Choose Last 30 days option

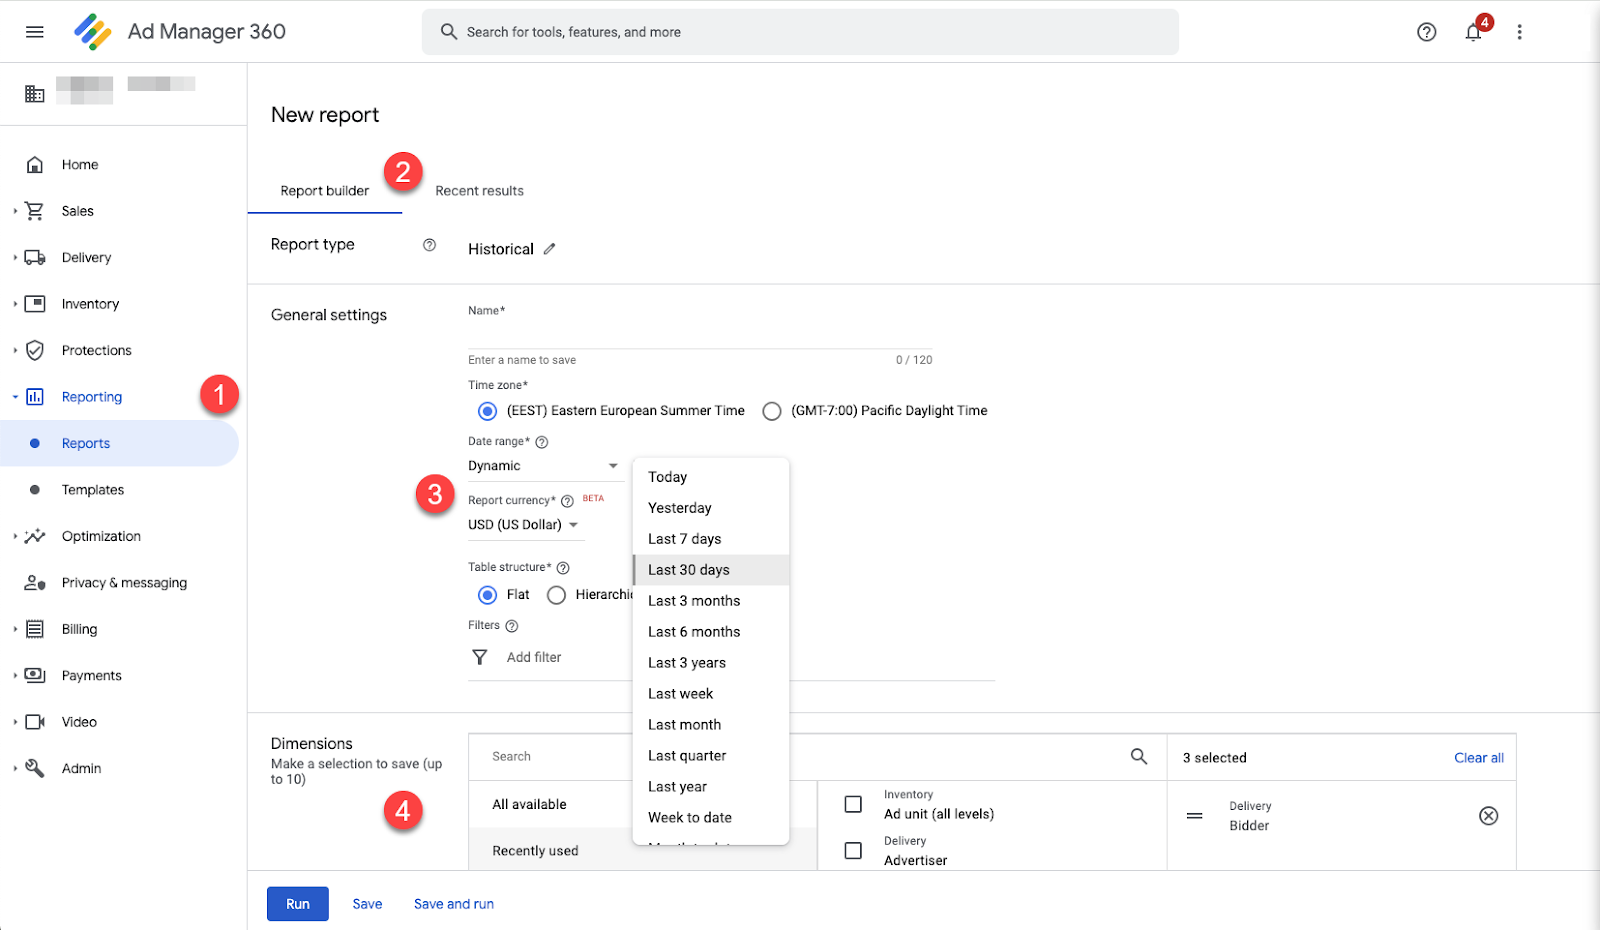coord(711,570)
